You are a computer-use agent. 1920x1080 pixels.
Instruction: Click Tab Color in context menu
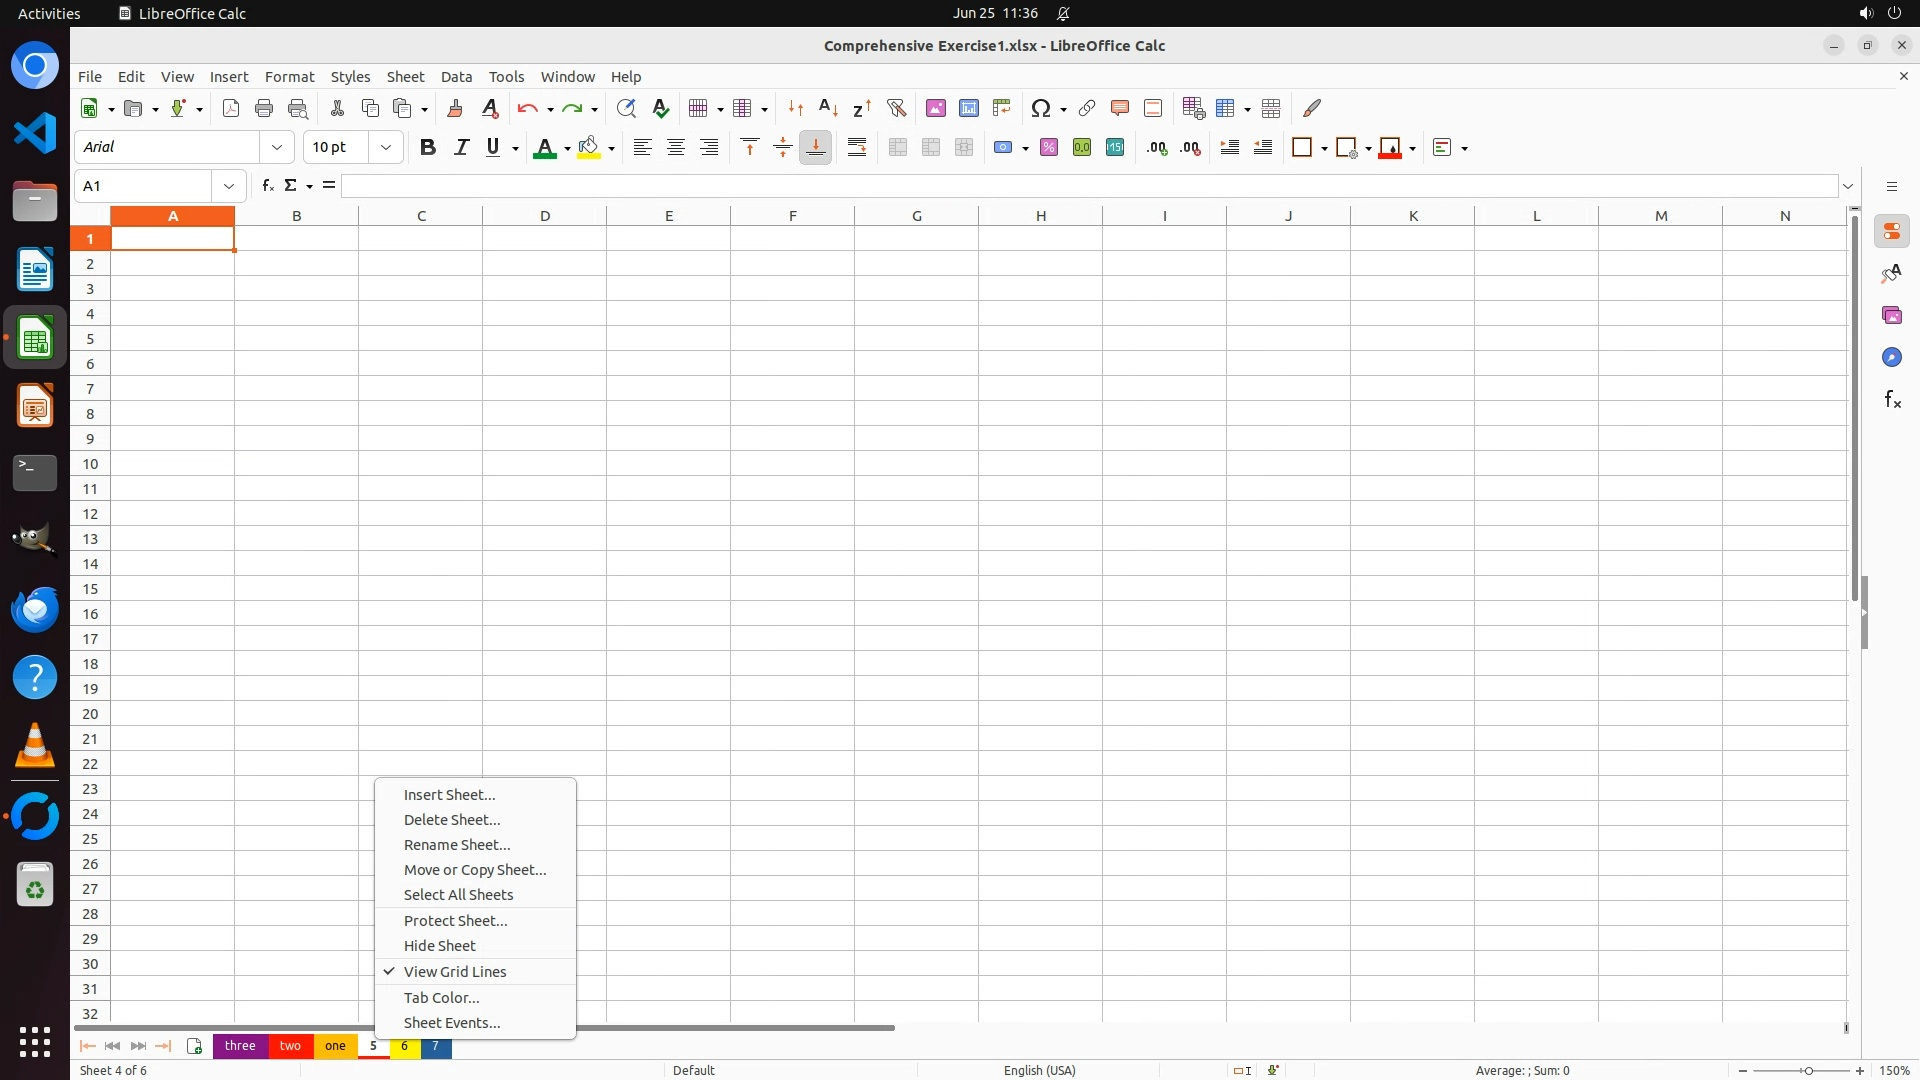tap(441, 998)
